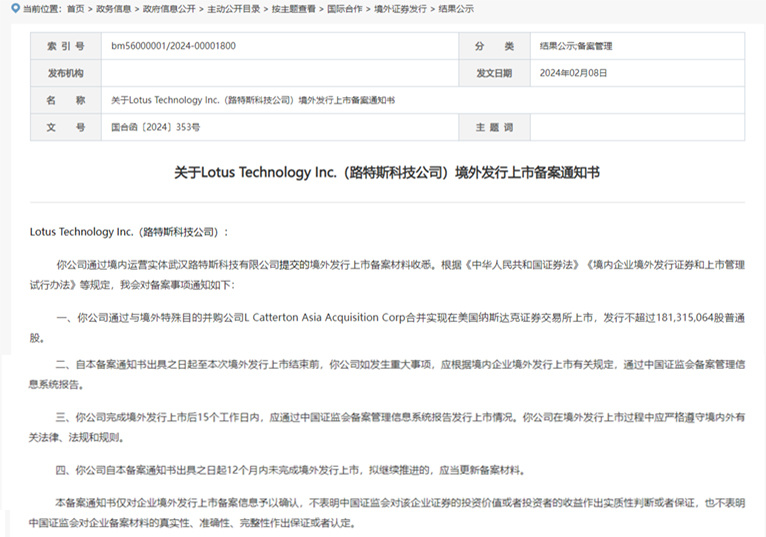Click the 名称 table label

tap(66, 100)
